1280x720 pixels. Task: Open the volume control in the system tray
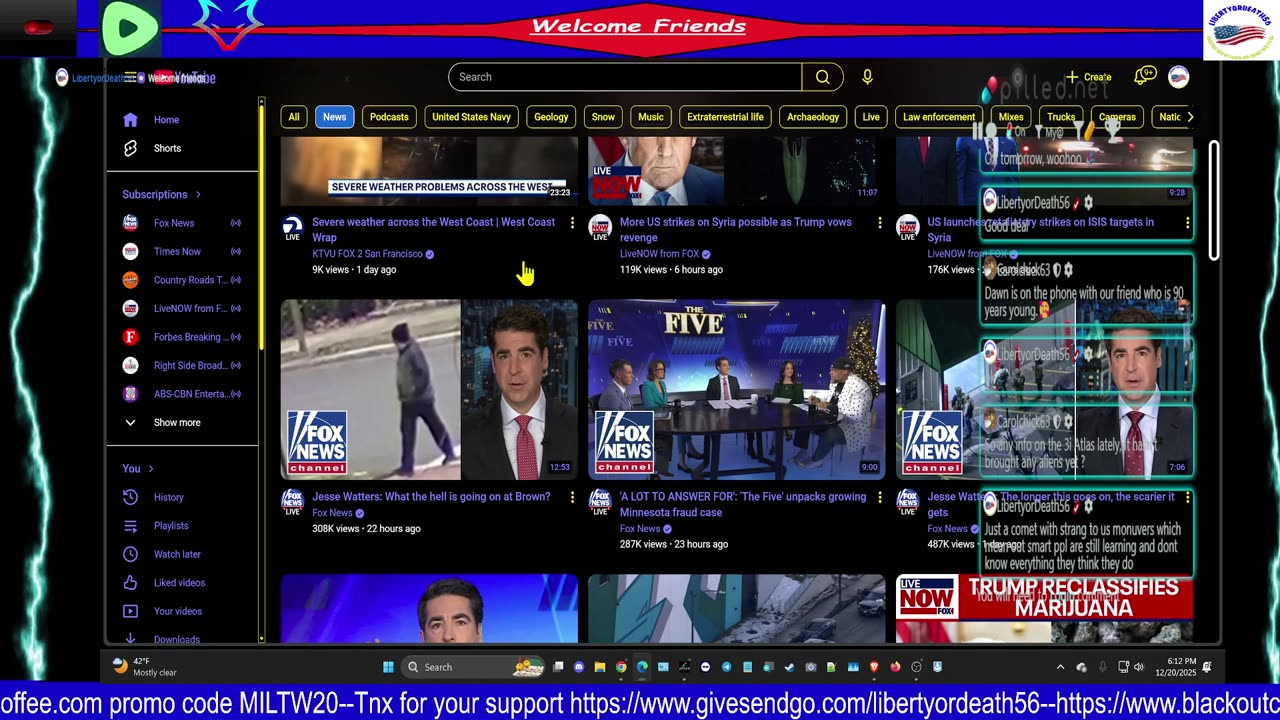pos(1140,667)
